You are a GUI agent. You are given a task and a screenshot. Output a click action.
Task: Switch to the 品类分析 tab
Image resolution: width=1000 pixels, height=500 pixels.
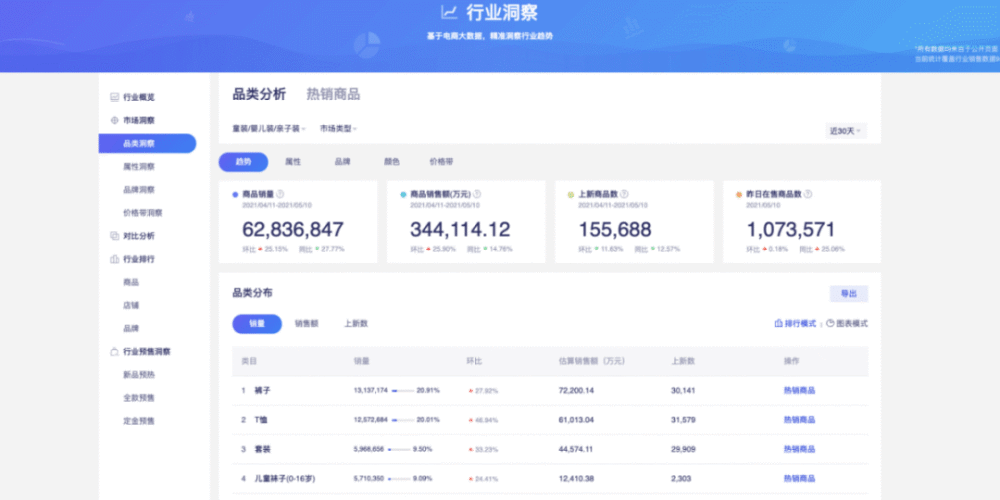point(259,94)
